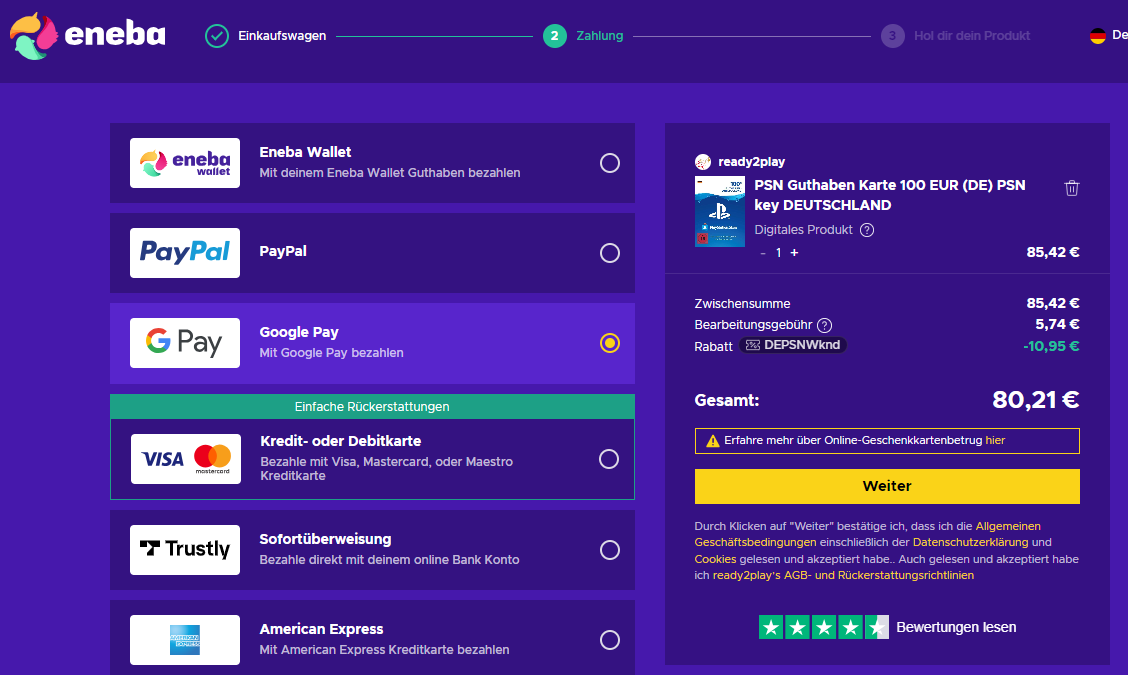The width and height of the screenshot is (1128, 675).
Task: Click the Eneba Wallet title text
Action: tap(305, 153)
